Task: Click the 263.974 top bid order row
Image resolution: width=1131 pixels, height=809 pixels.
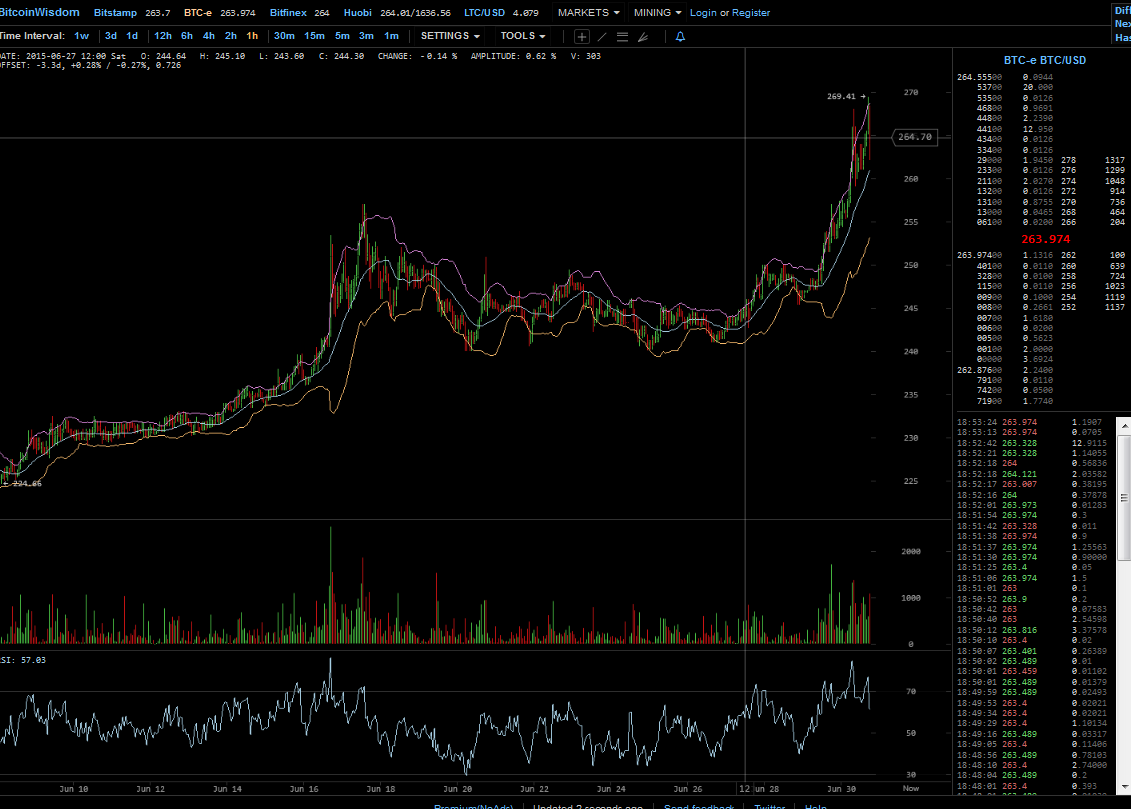Action: point(1006,255)
